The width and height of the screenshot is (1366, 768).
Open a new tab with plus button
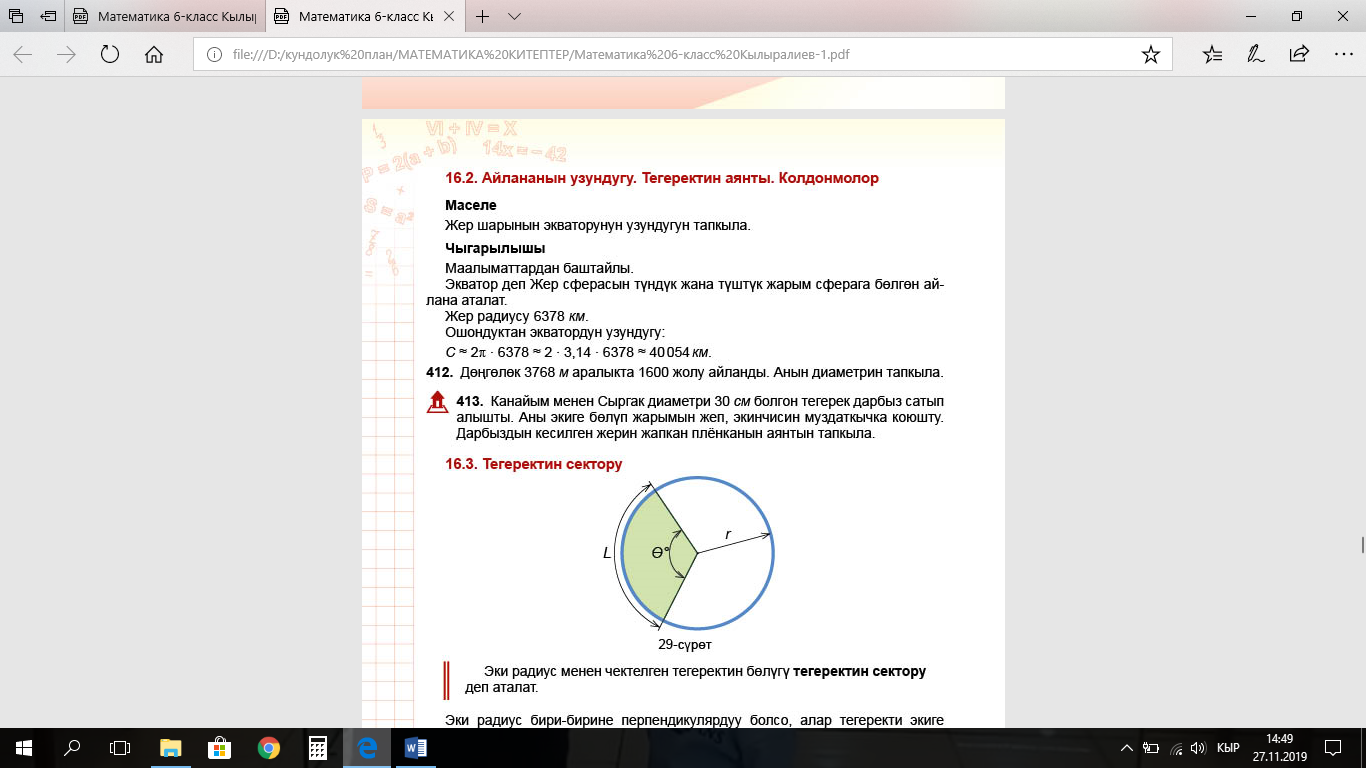(483, 16)
